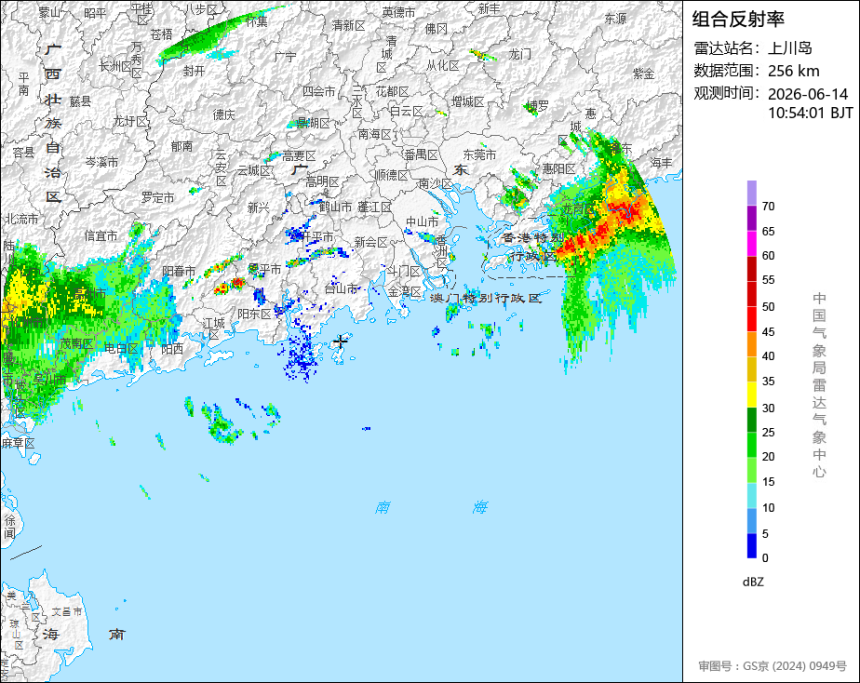Click the 鹤山市 label on the map
The width and height of the screenshot is (860, 683).
pyautogui.click(x=335, y=207)
